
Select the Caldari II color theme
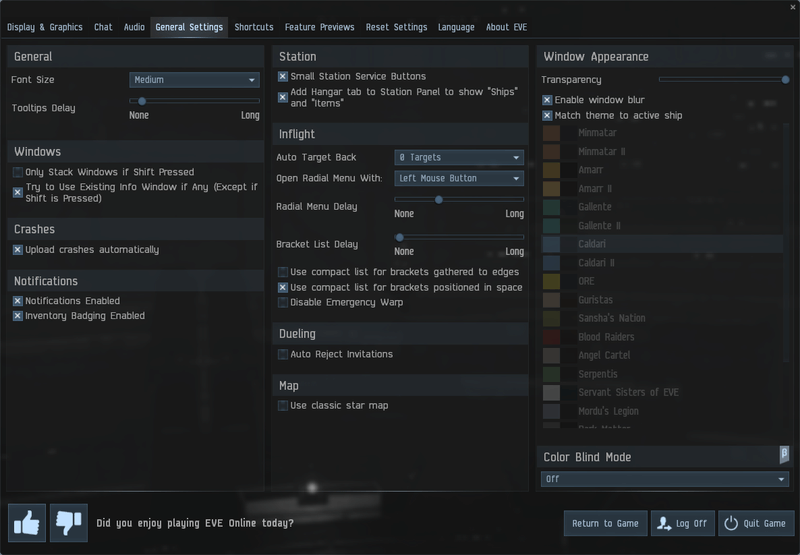[x=662, y=263]
